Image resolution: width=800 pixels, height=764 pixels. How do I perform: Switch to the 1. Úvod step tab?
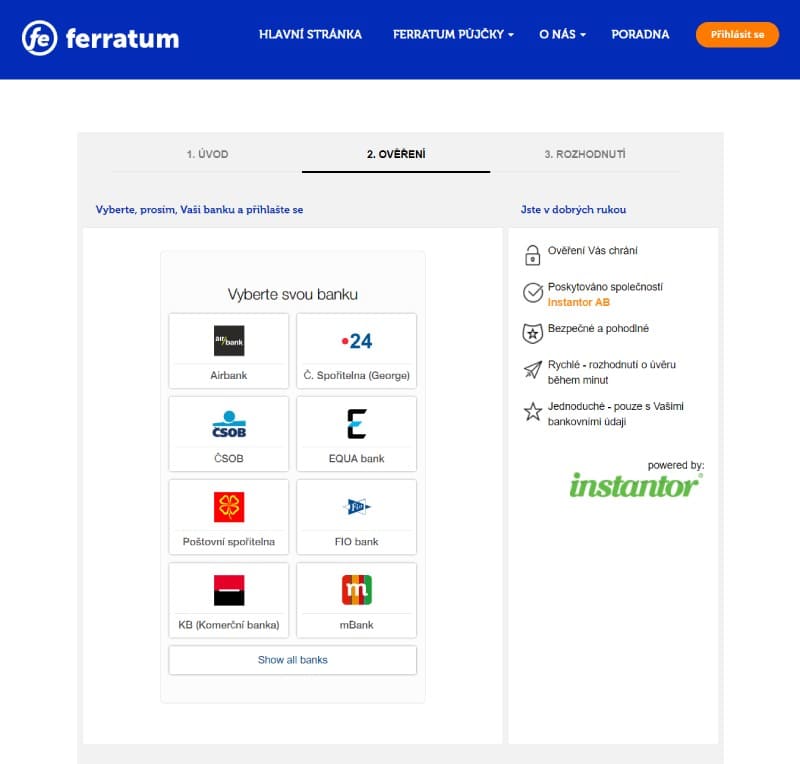click(207, 154)
